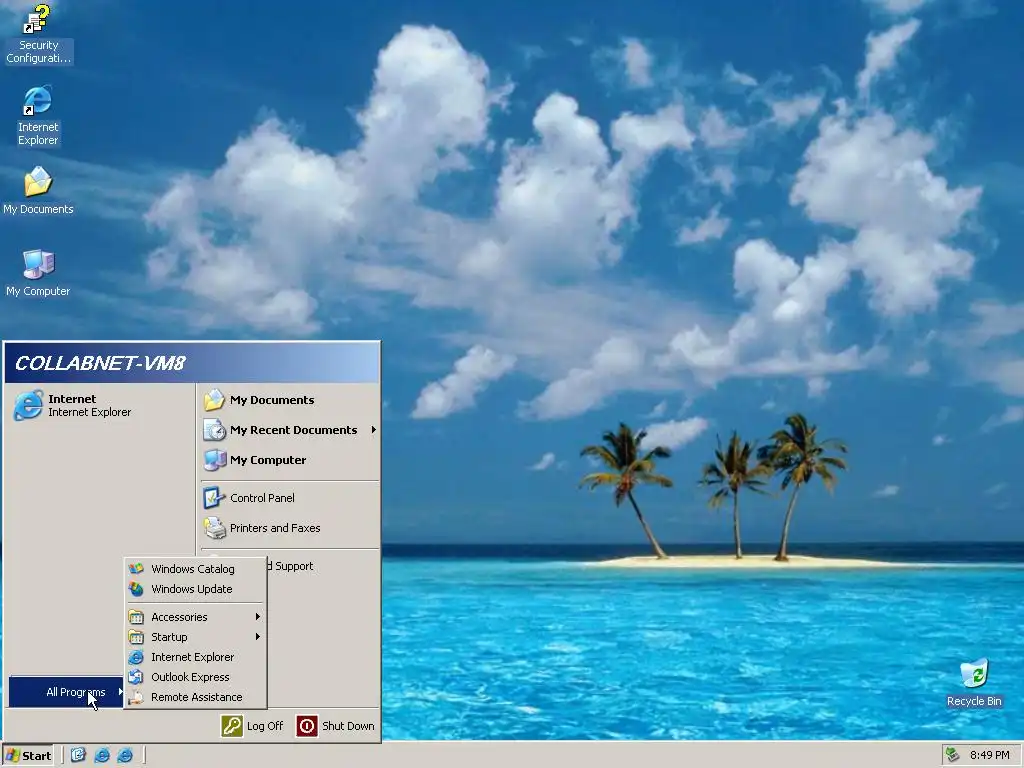Click the My Documents label in Start menu

[x=272, y=400]
